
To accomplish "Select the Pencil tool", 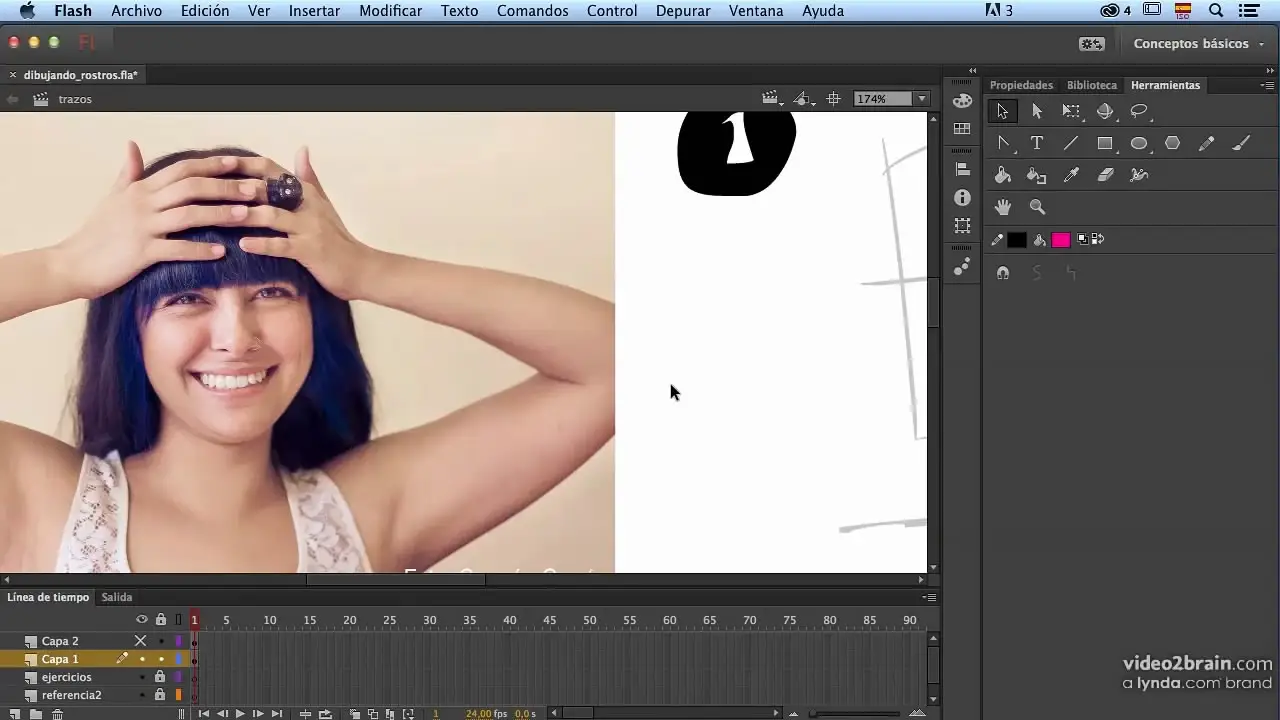I will pyautogui.click(x=1207, y=143).
